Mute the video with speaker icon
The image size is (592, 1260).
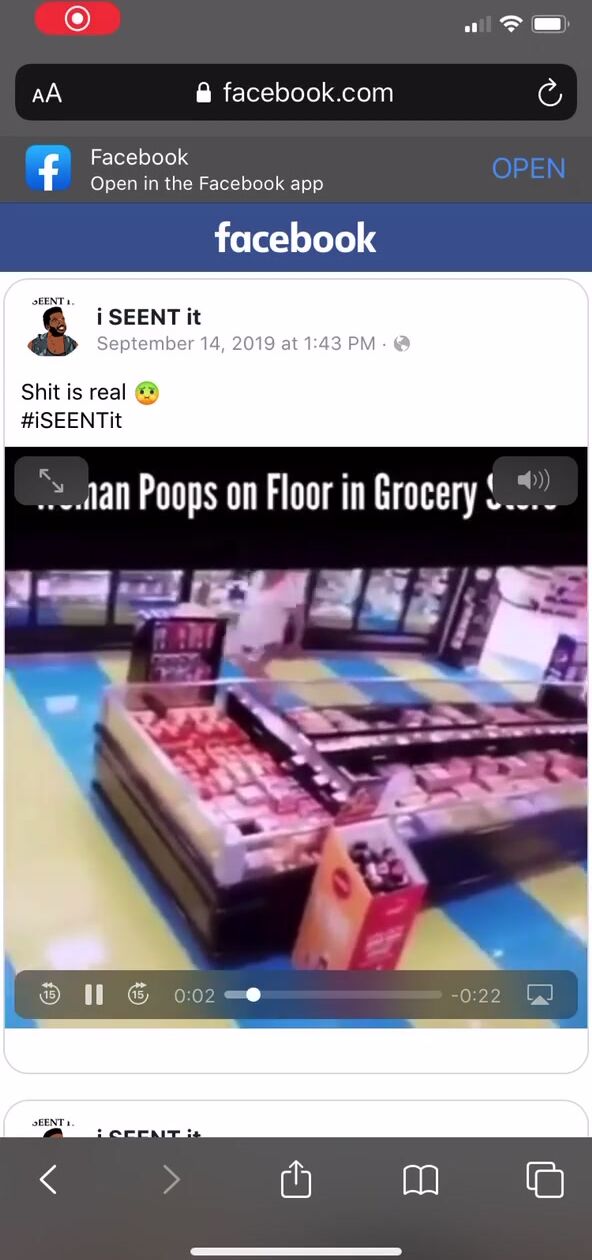534,481
